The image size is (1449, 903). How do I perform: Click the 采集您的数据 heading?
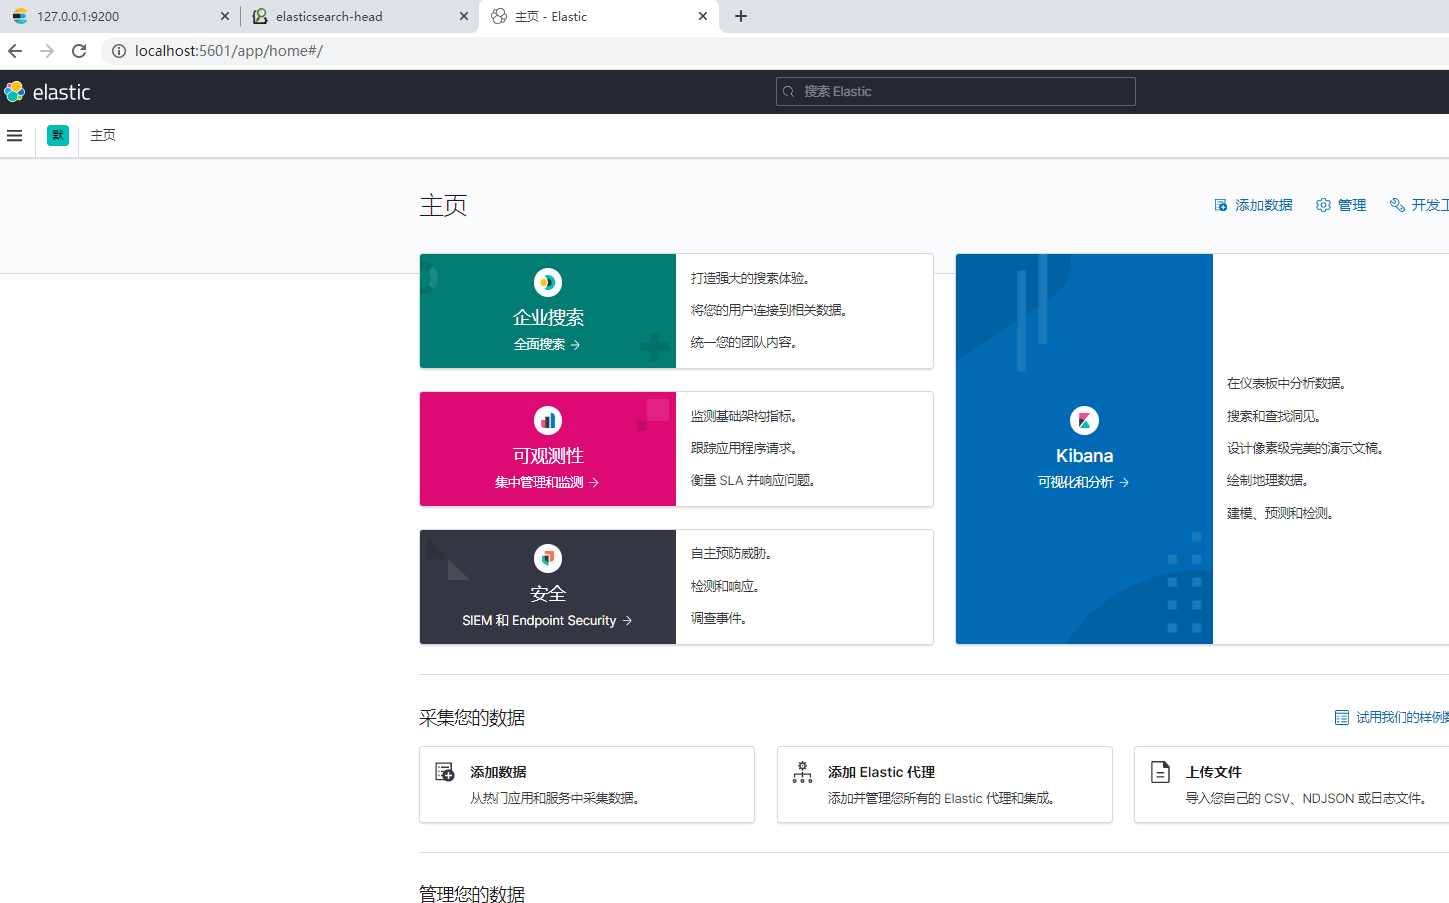click(472, 718)
